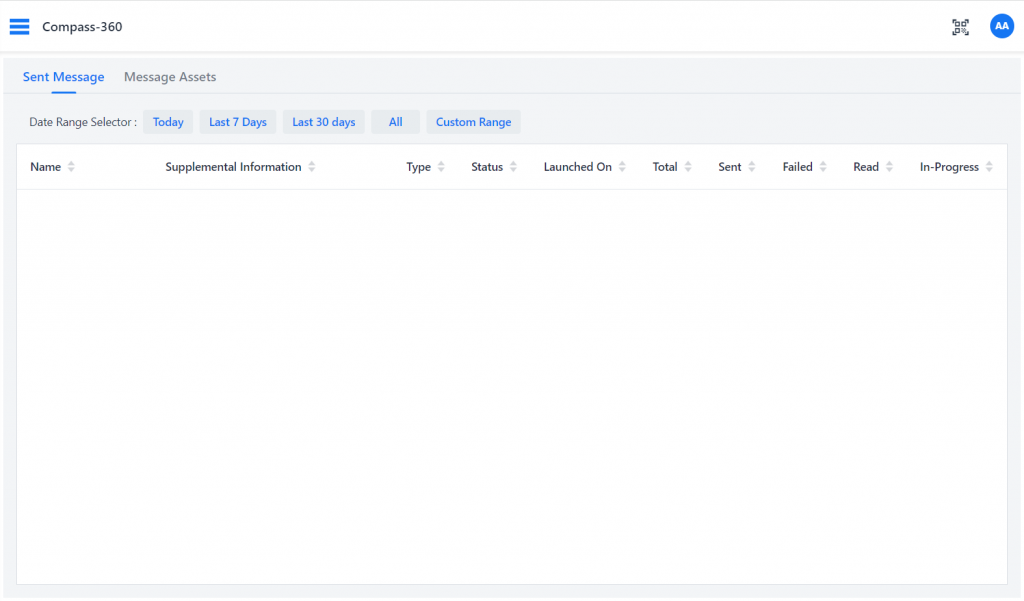Click the Failed column sort arrows
The height and width of the screenshot is (601, 1024).
point(823,167)
